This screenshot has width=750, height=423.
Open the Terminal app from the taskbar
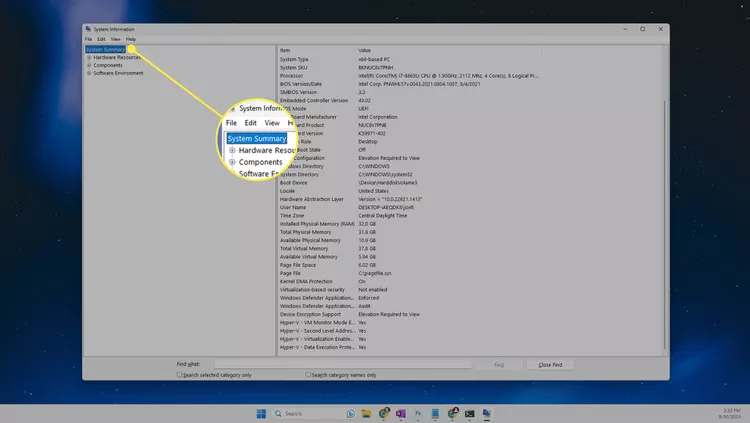click(x=470, y=413)
